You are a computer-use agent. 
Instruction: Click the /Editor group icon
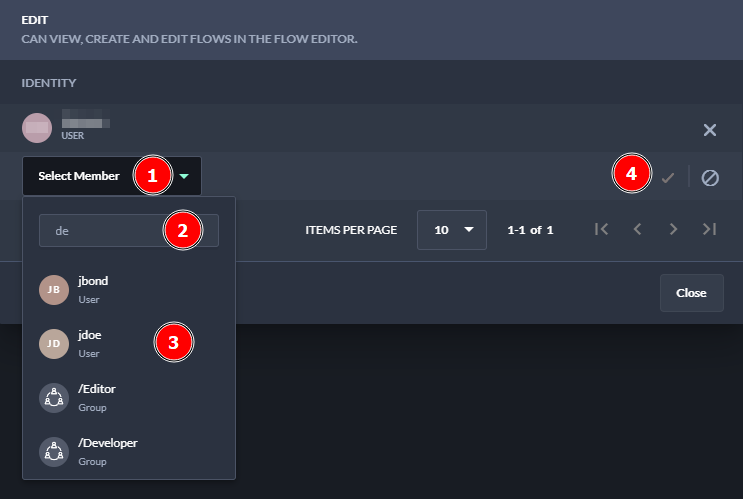pyautogui.click(x=54, y=397)
